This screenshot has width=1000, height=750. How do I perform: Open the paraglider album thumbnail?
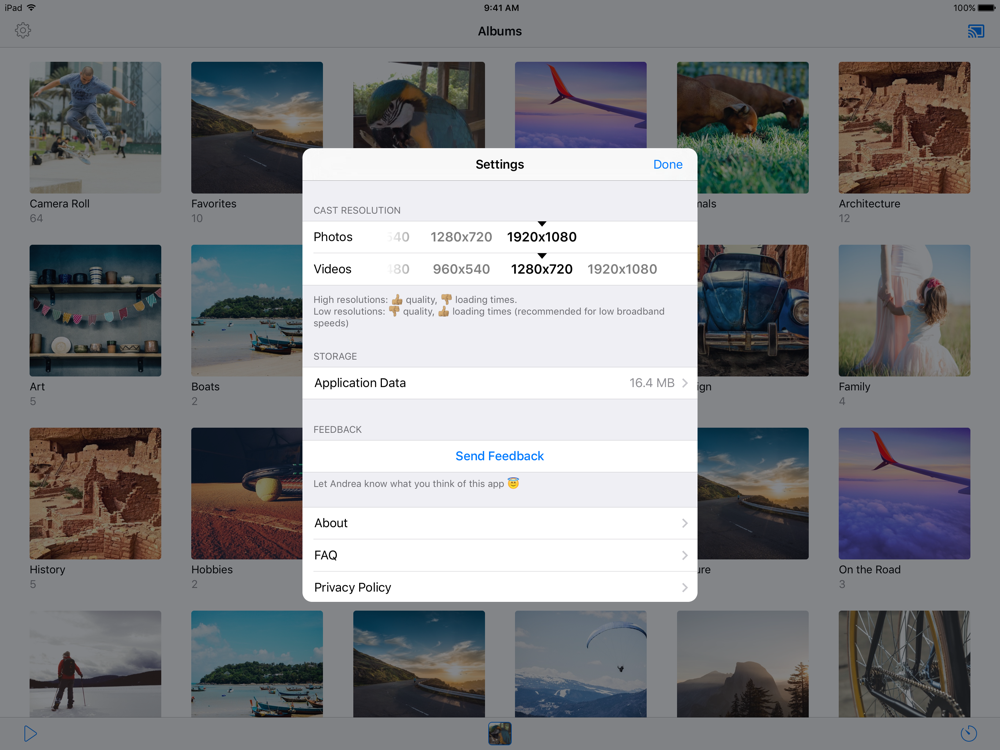[580, 664]
